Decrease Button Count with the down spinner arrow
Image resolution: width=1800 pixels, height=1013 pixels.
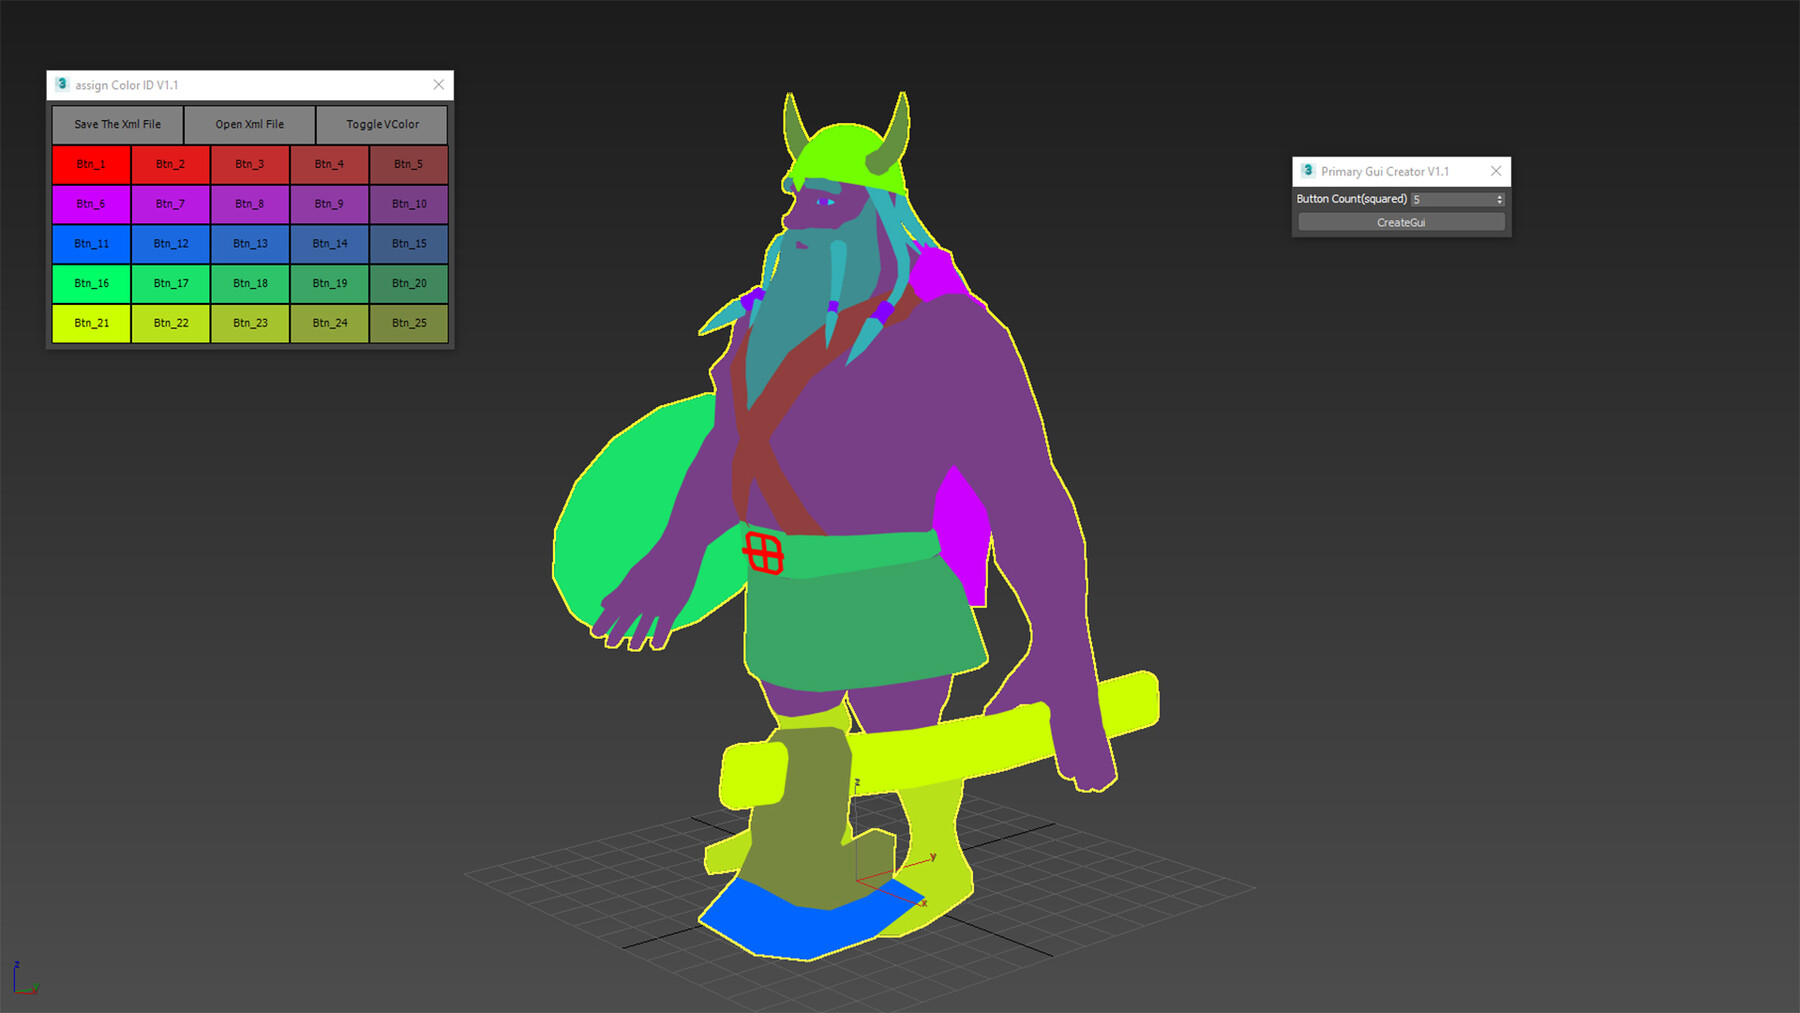click(x=1500, y=202)
